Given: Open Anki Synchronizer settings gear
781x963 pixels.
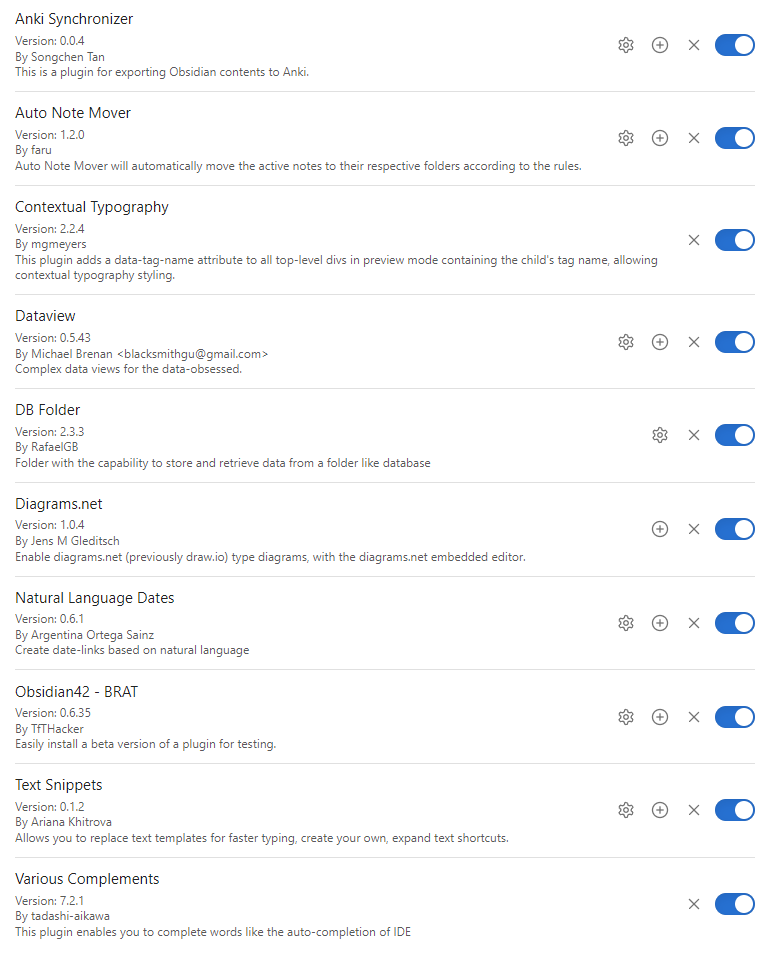Looking at the screenshot, I should pos(626,45).
